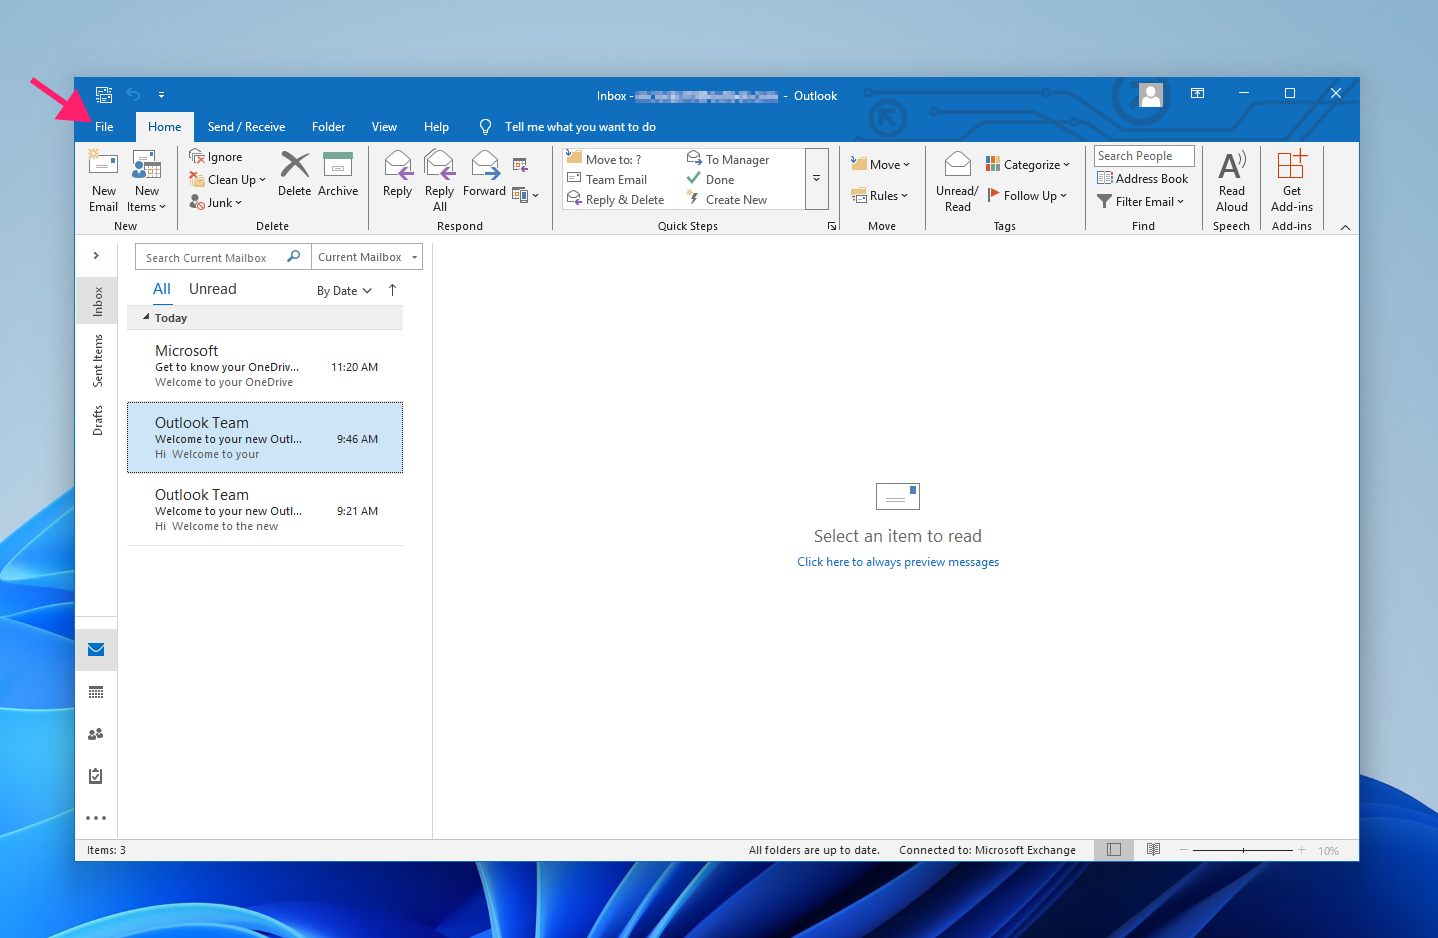Open the Outlook Team email from 9:46 AM
This screenshot has height=938, width=1438.
265,437
